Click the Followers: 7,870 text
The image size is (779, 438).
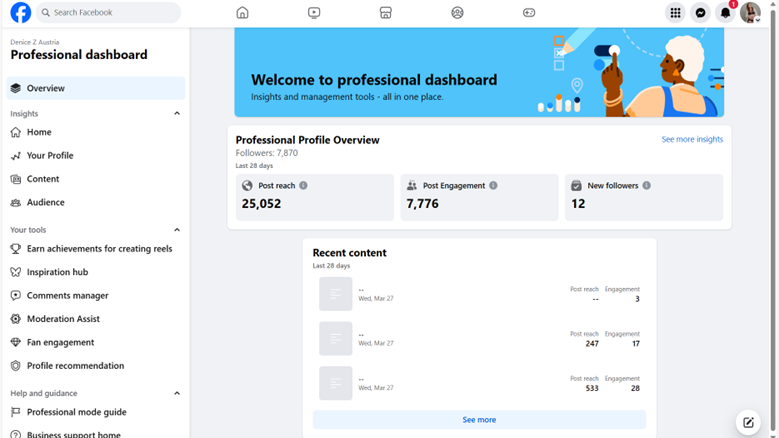pos(267,153)
